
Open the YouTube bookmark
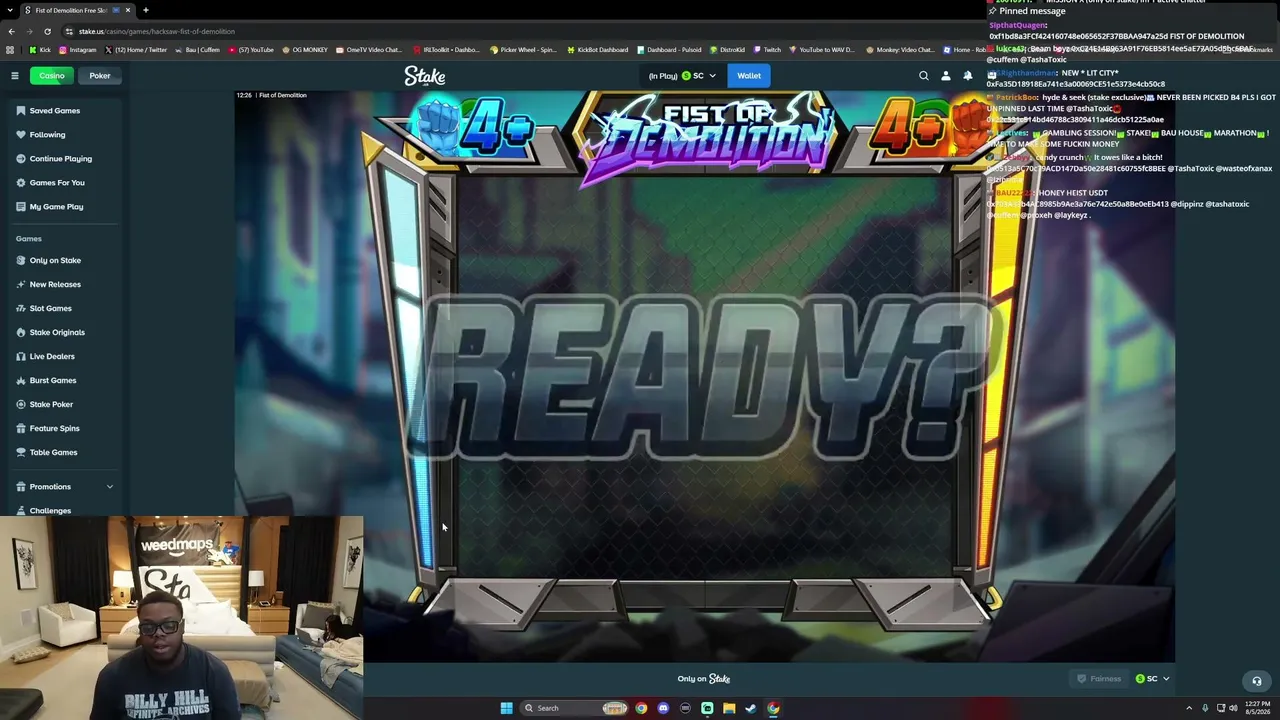(251, 50)
